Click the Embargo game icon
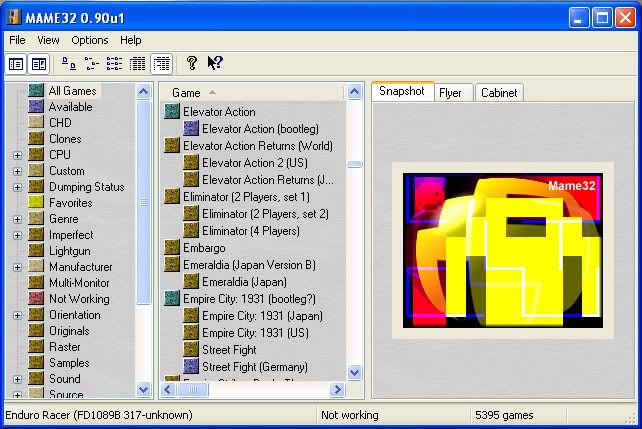Screen dimensions: 642x429 click(x=172, y=248)
